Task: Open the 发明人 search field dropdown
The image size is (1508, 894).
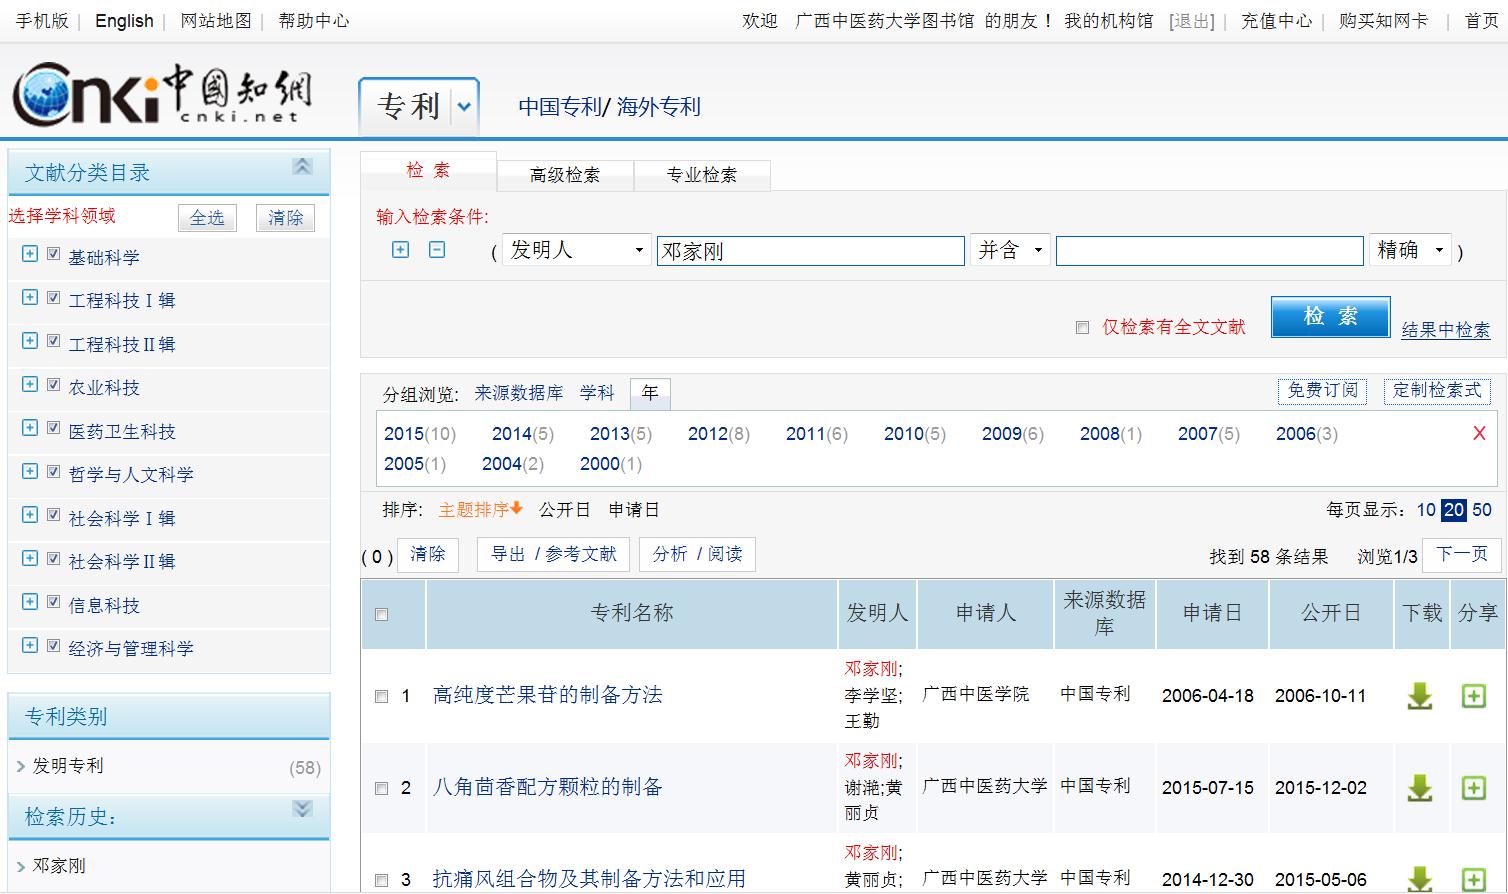Action: tap(576, 250)
